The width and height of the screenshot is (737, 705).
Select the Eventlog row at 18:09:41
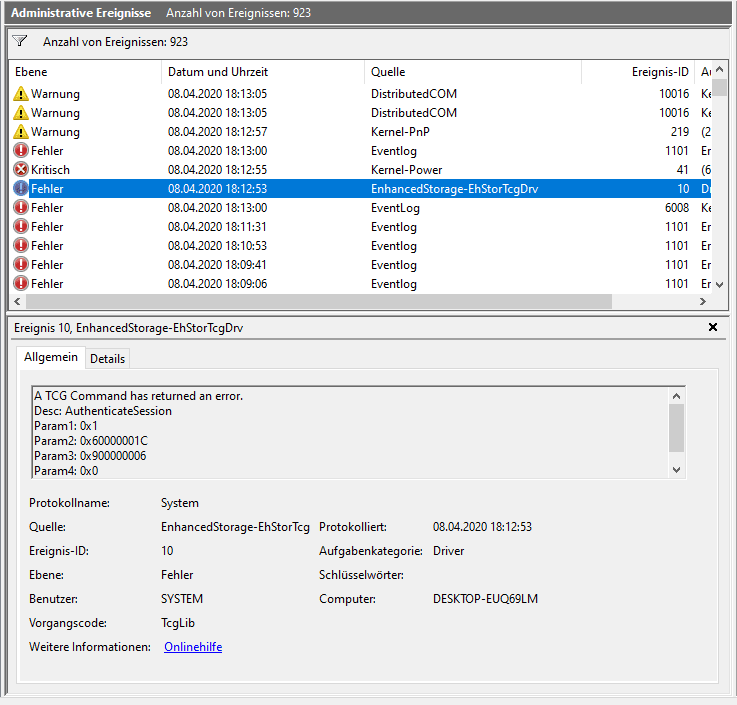click(361, 265)
